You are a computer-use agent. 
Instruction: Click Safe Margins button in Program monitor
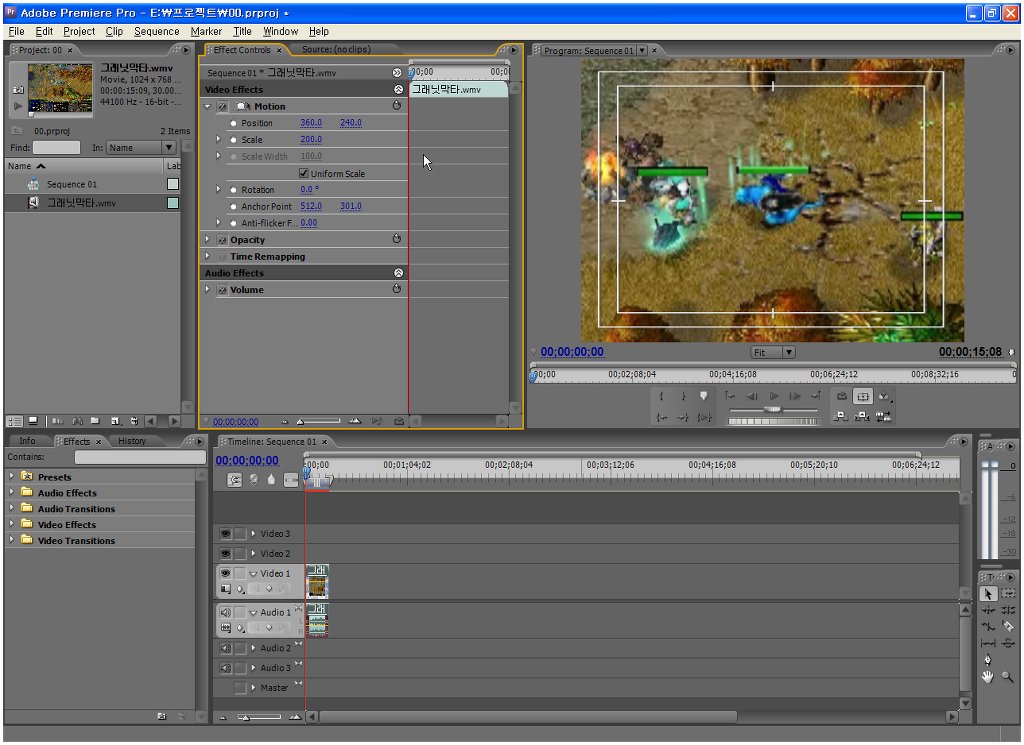[863, 397]
